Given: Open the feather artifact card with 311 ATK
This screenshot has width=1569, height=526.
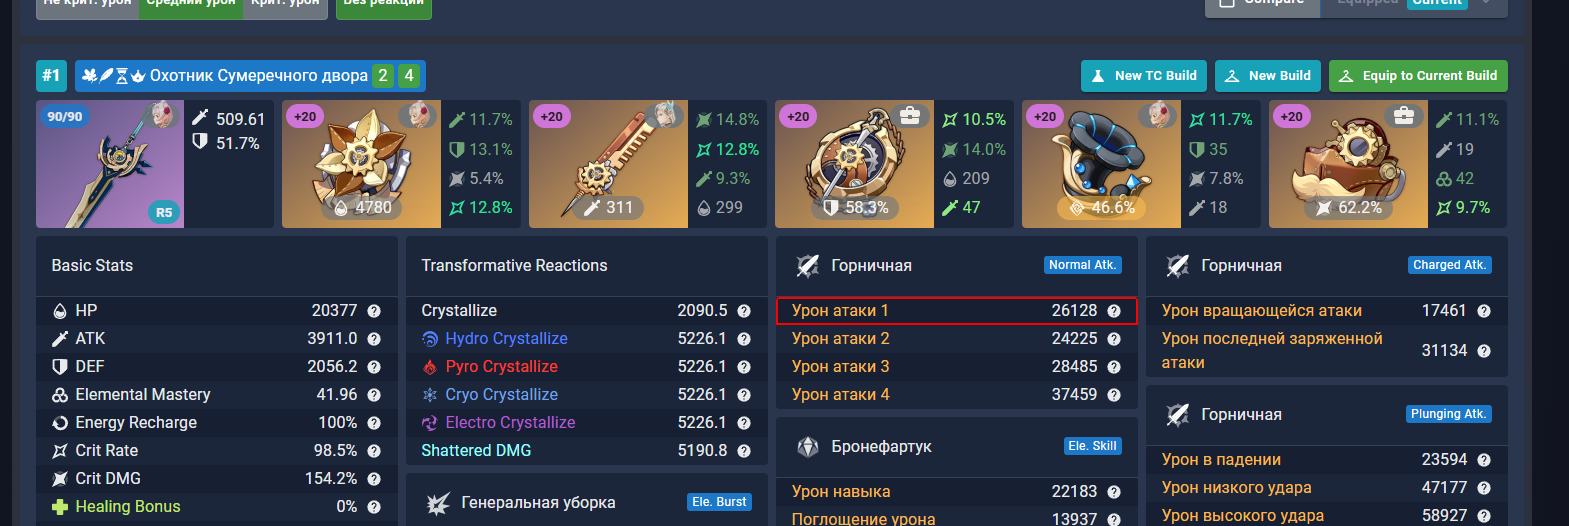Looking at the screenshot, I should click(x=648, y=164).
